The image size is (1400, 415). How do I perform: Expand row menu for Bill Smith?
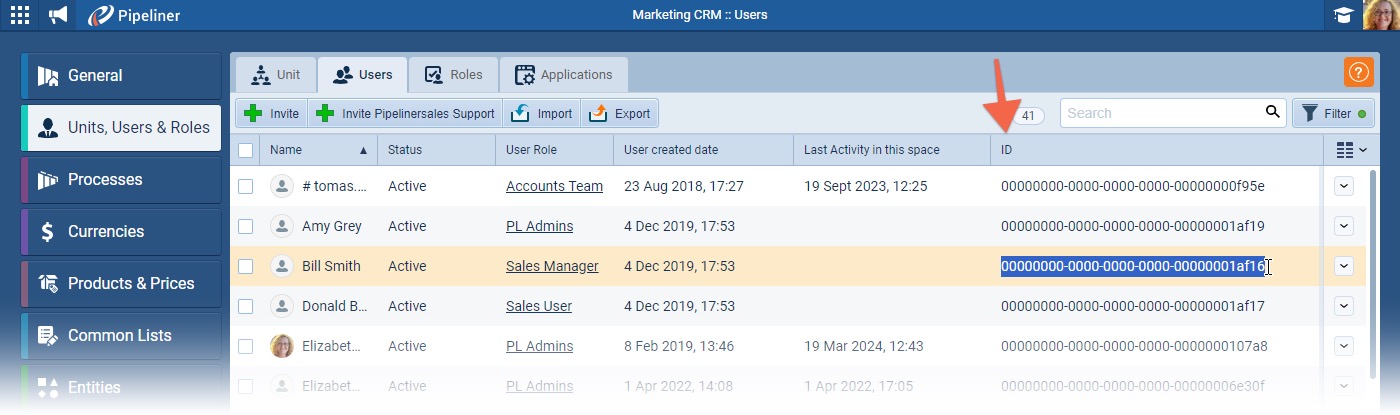[1344, 266]
